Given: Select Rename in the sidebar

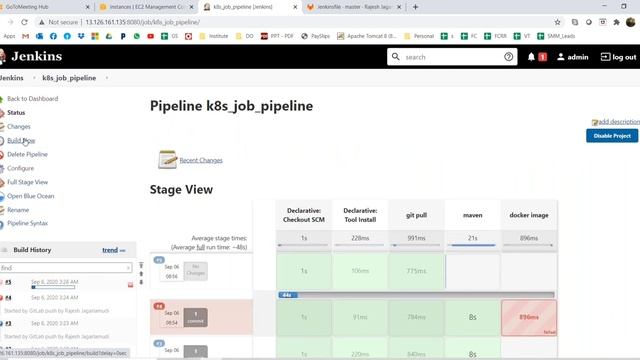Looking at the screenshot, I should [x=18, y=210].
